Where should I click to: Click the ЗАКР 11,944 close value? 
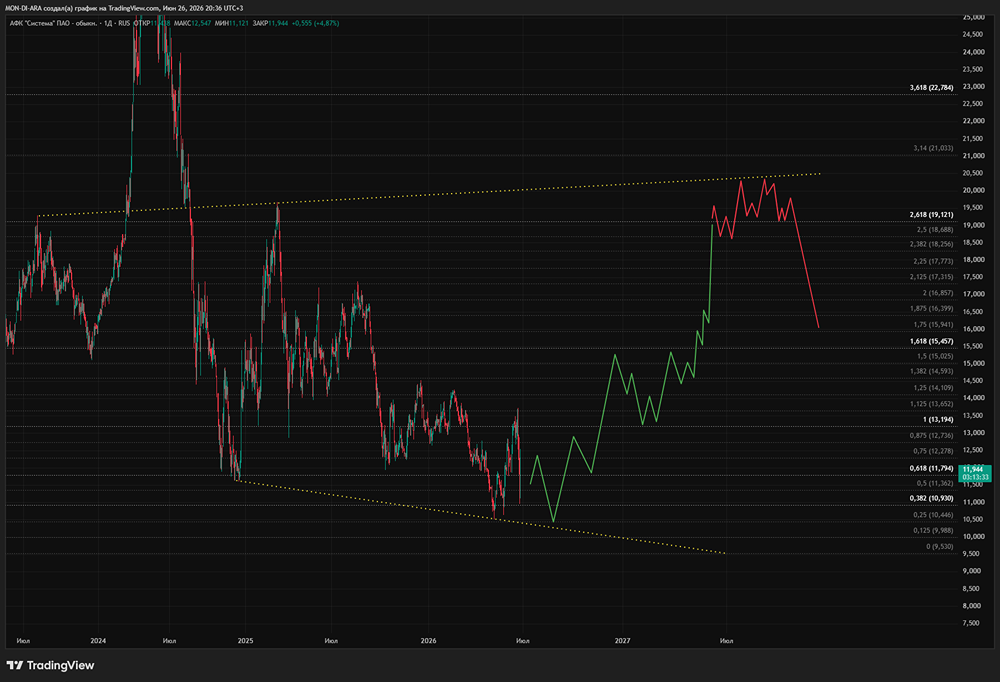click(x=270, y=23)
